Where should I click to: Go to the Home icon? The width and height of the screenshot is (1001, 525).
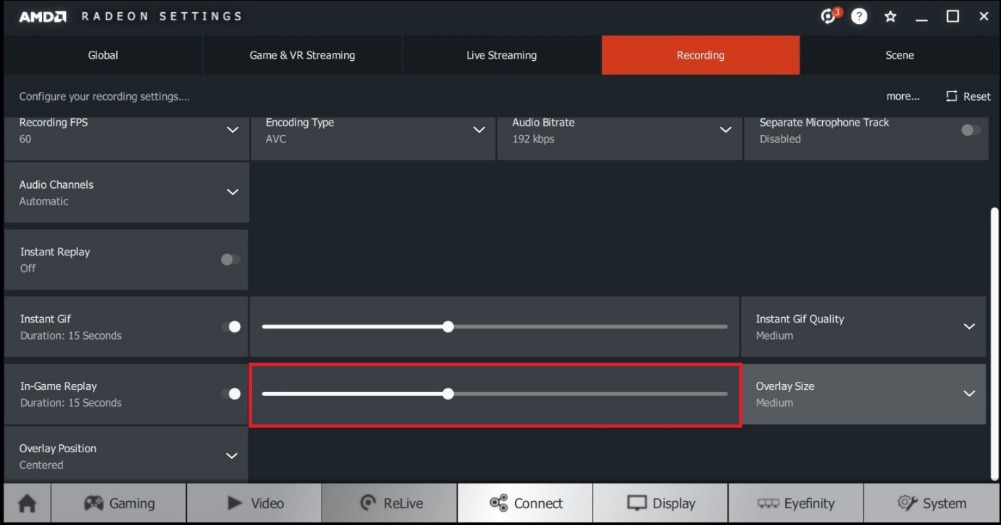pos(27,503)
